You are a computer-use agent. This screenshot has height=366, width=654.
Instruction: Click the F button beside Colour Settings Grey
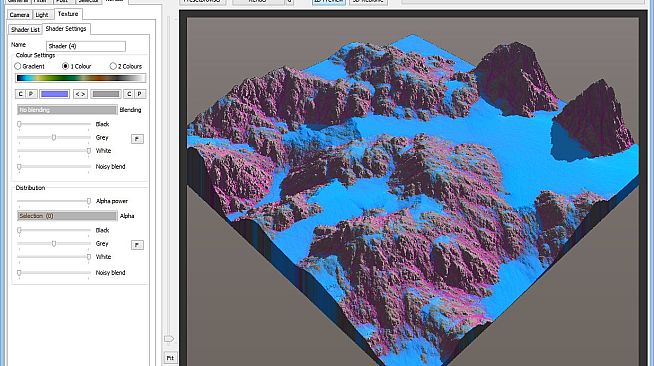click(137, 139)
